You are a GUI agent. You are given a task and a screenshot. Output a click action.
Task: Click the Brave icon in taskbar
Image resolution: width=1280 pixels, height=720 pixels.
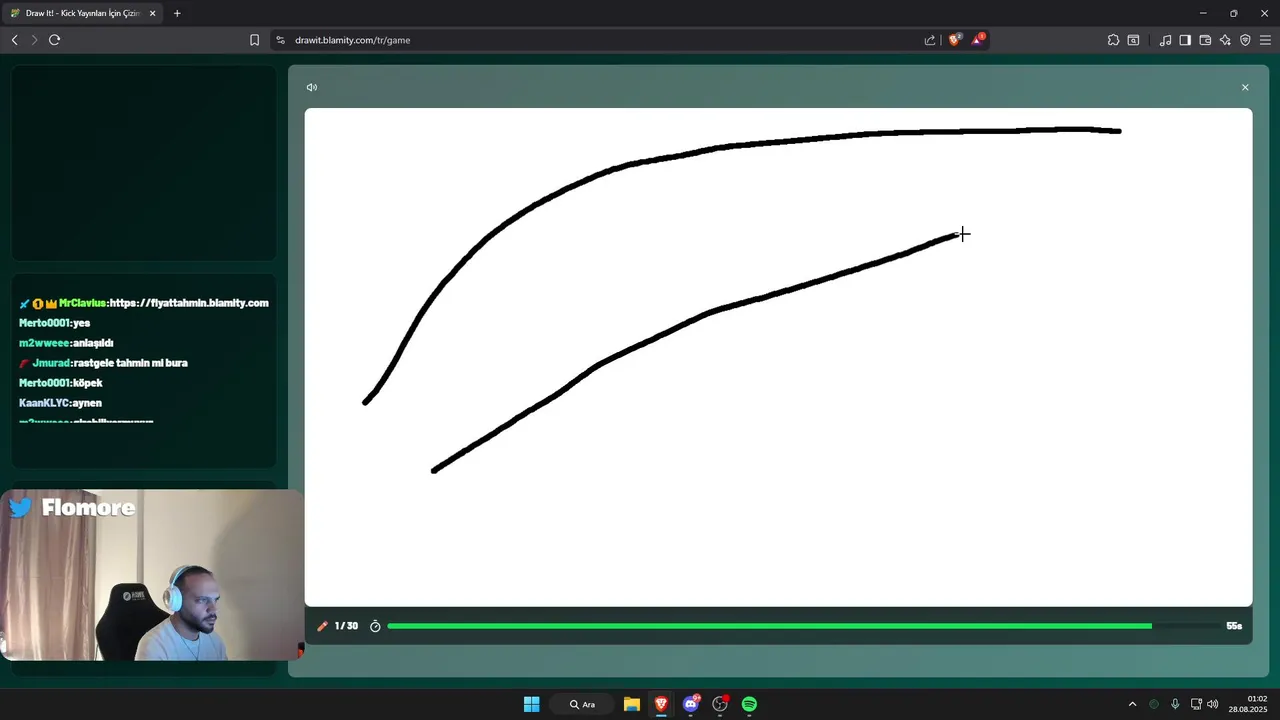click(x=661, y=704)
